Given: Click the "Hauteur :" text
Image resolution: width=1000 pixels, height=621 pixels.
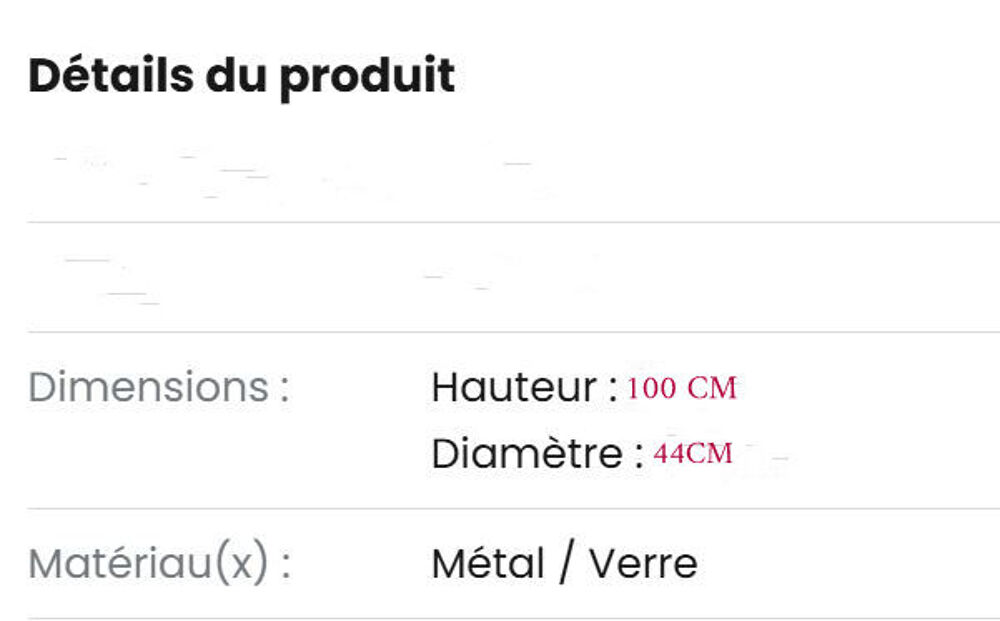Looking at the screenshot, I should 525,387.
